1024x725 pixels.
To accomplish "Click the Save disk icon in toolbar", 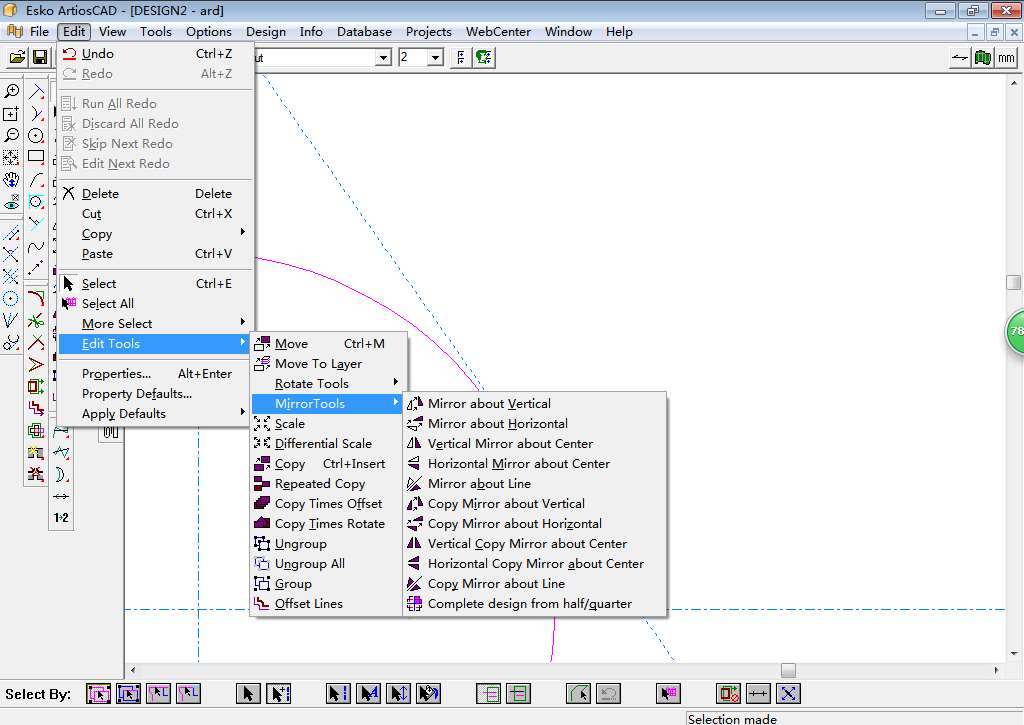I will 39,58.
